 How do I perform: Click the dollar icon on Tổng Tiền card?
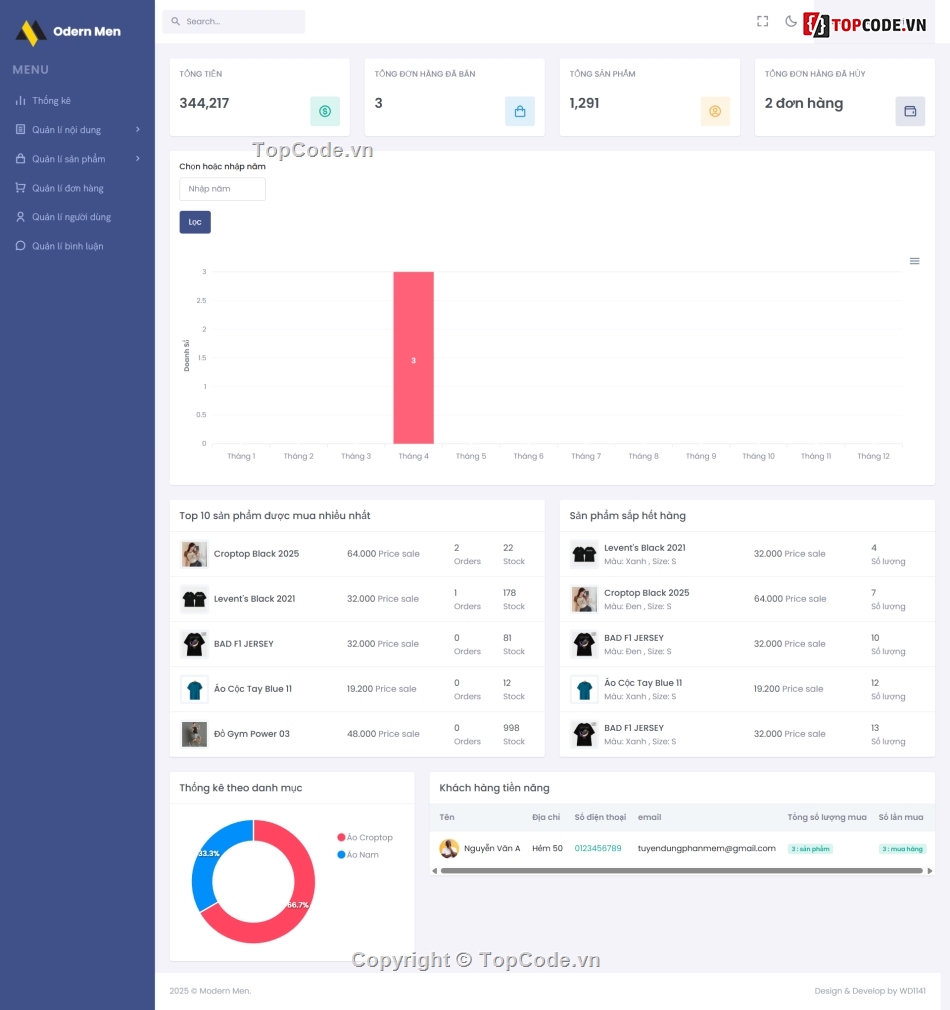(325, 111)
